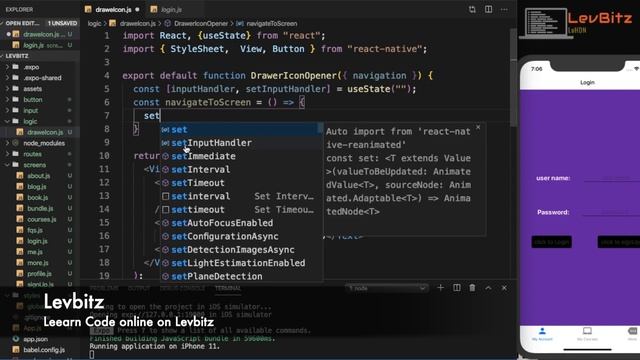640x360 pixels.
Task: Open babel.config.js in explorer
Action: [x=44, y=350]
